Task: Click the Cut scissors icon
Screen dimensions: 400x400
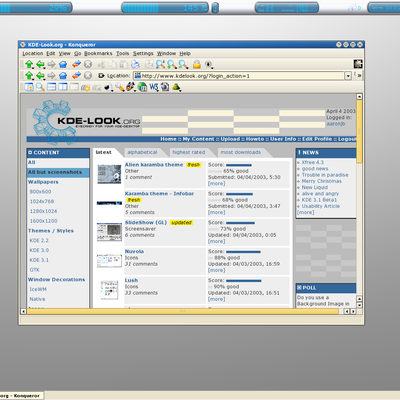Action: pos(101,64)
